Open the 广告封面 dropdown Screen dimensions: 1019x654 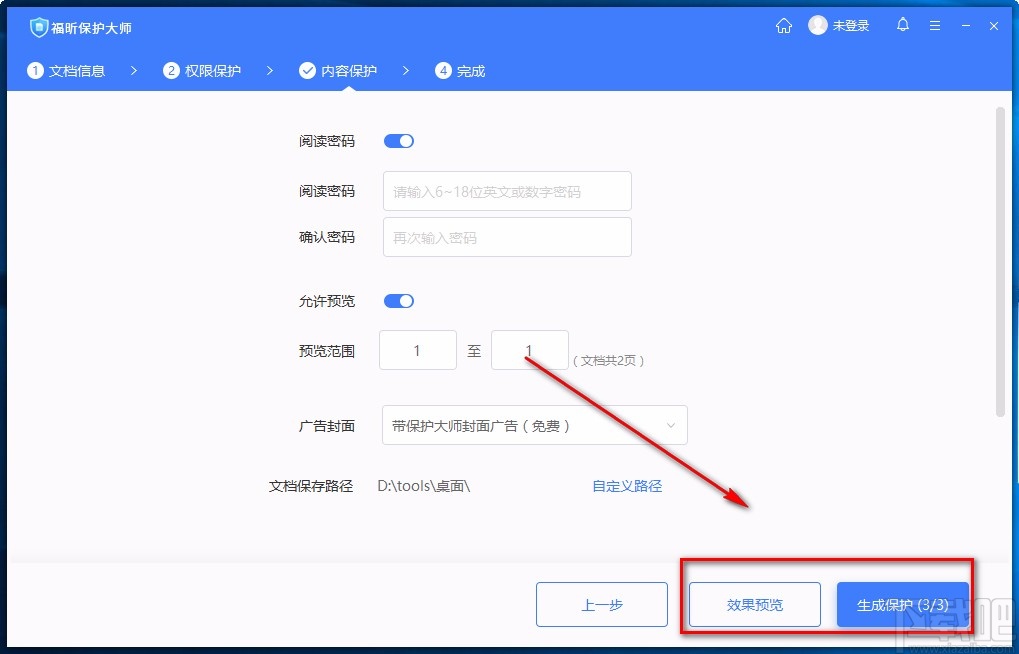tap(534, 426)
